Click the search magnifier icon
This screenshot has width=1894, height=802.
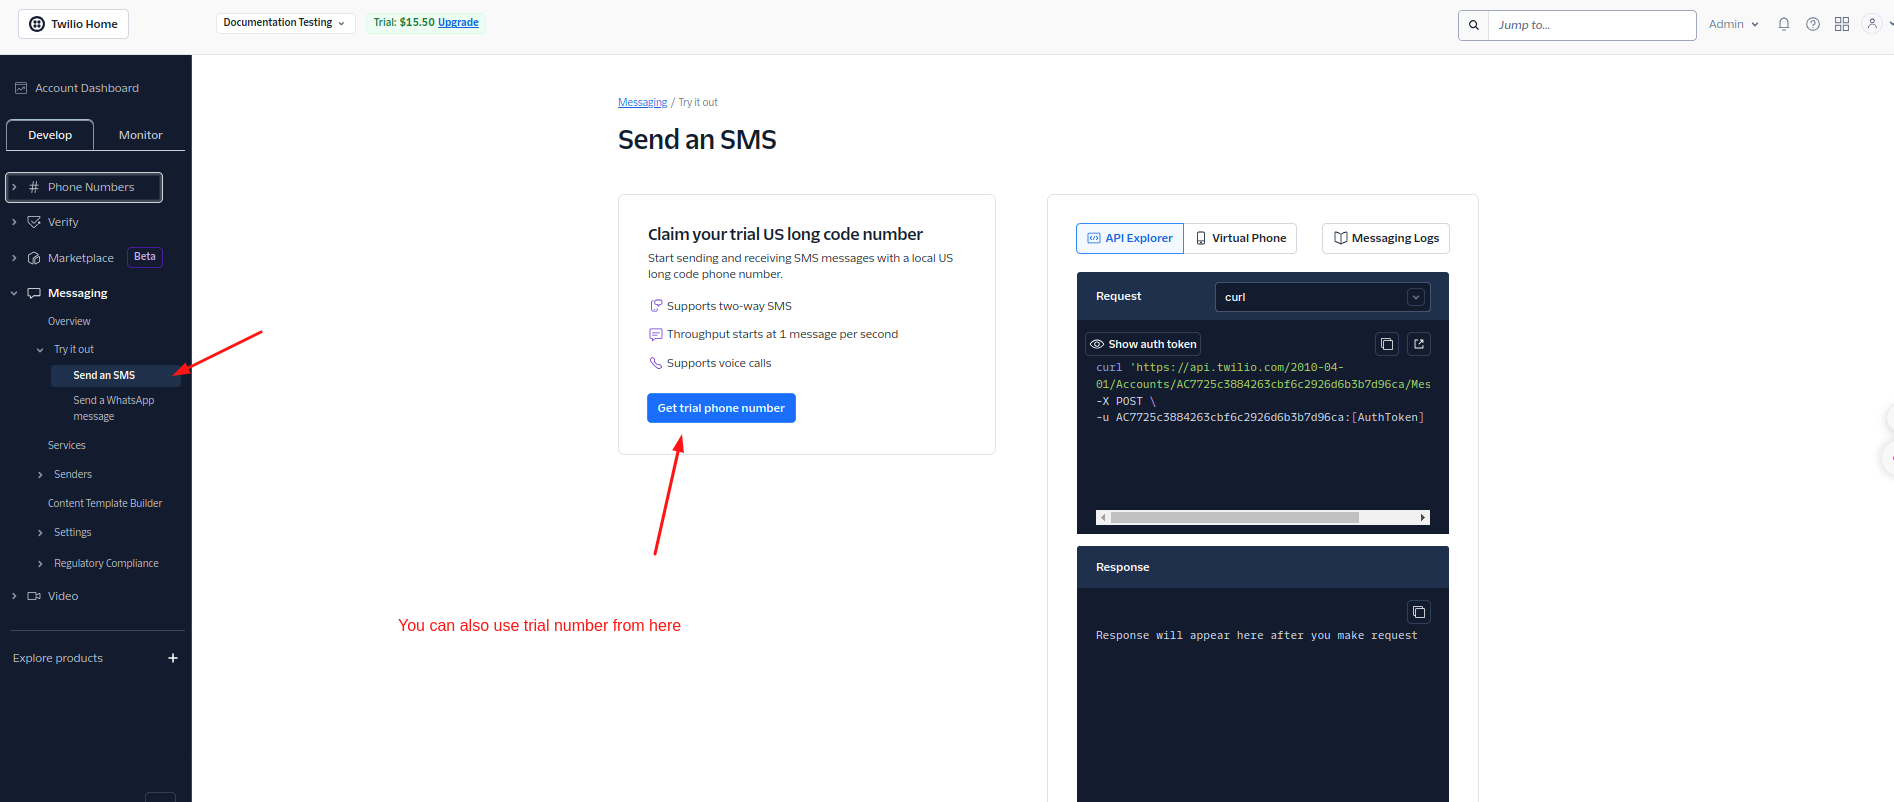click(1473, 25)
